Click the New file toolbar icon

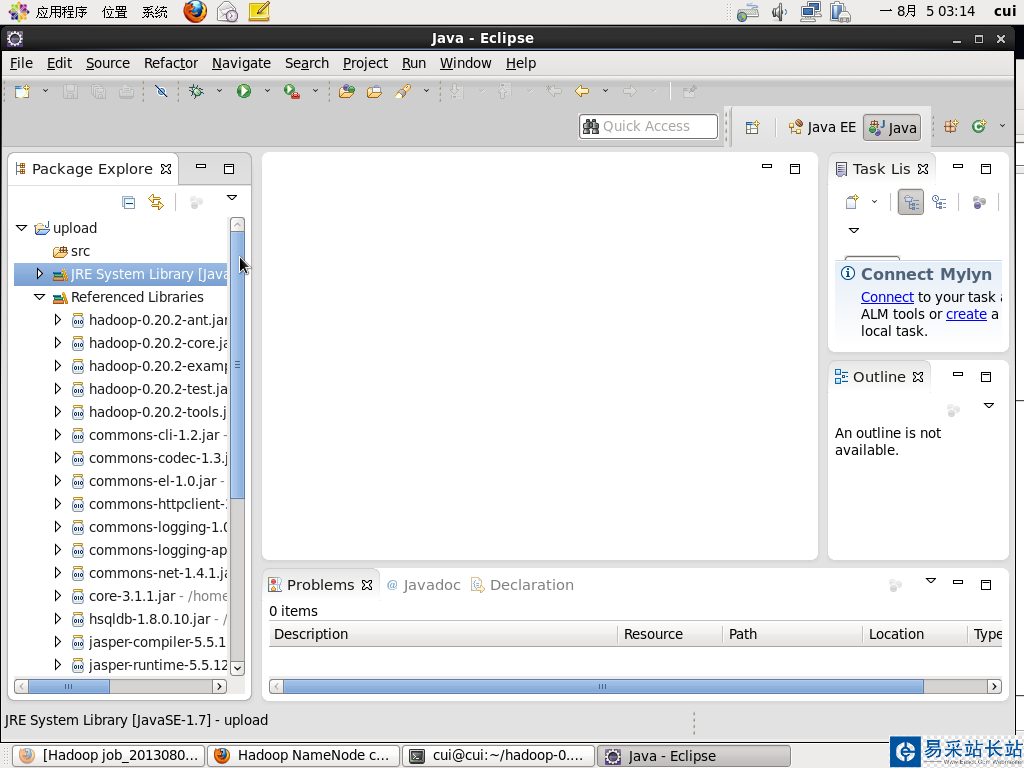[x=22, y=91]
